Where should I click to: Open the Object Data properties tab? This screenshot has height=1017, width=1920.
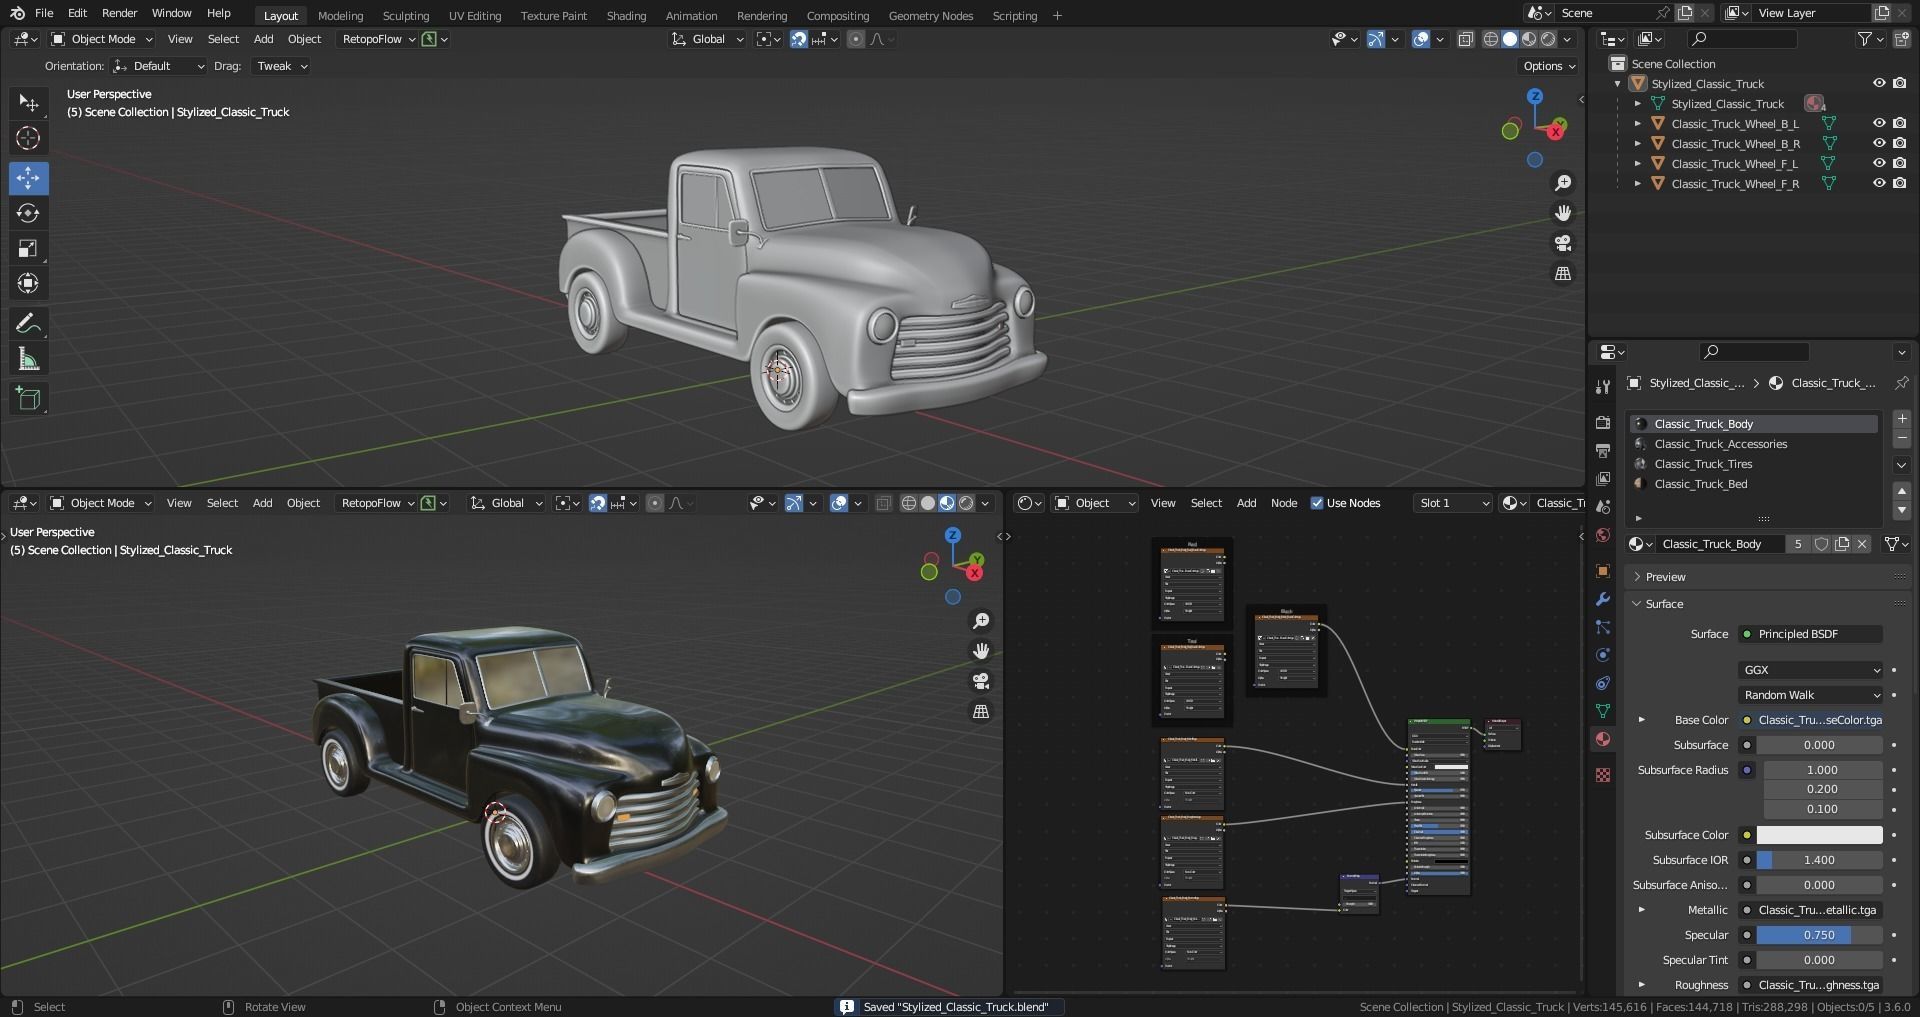pos(1603,711)
